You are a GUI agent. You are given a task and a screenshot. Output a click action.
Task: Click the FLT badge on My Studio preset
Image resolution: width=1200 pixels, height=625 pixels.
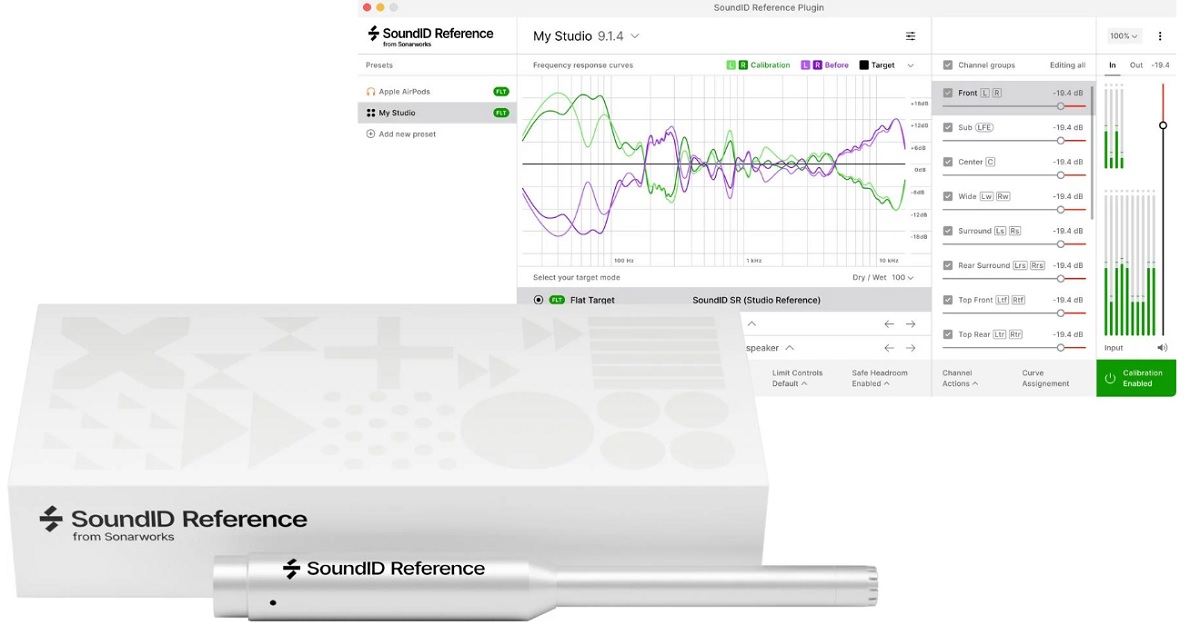click(x=501, y=113)
